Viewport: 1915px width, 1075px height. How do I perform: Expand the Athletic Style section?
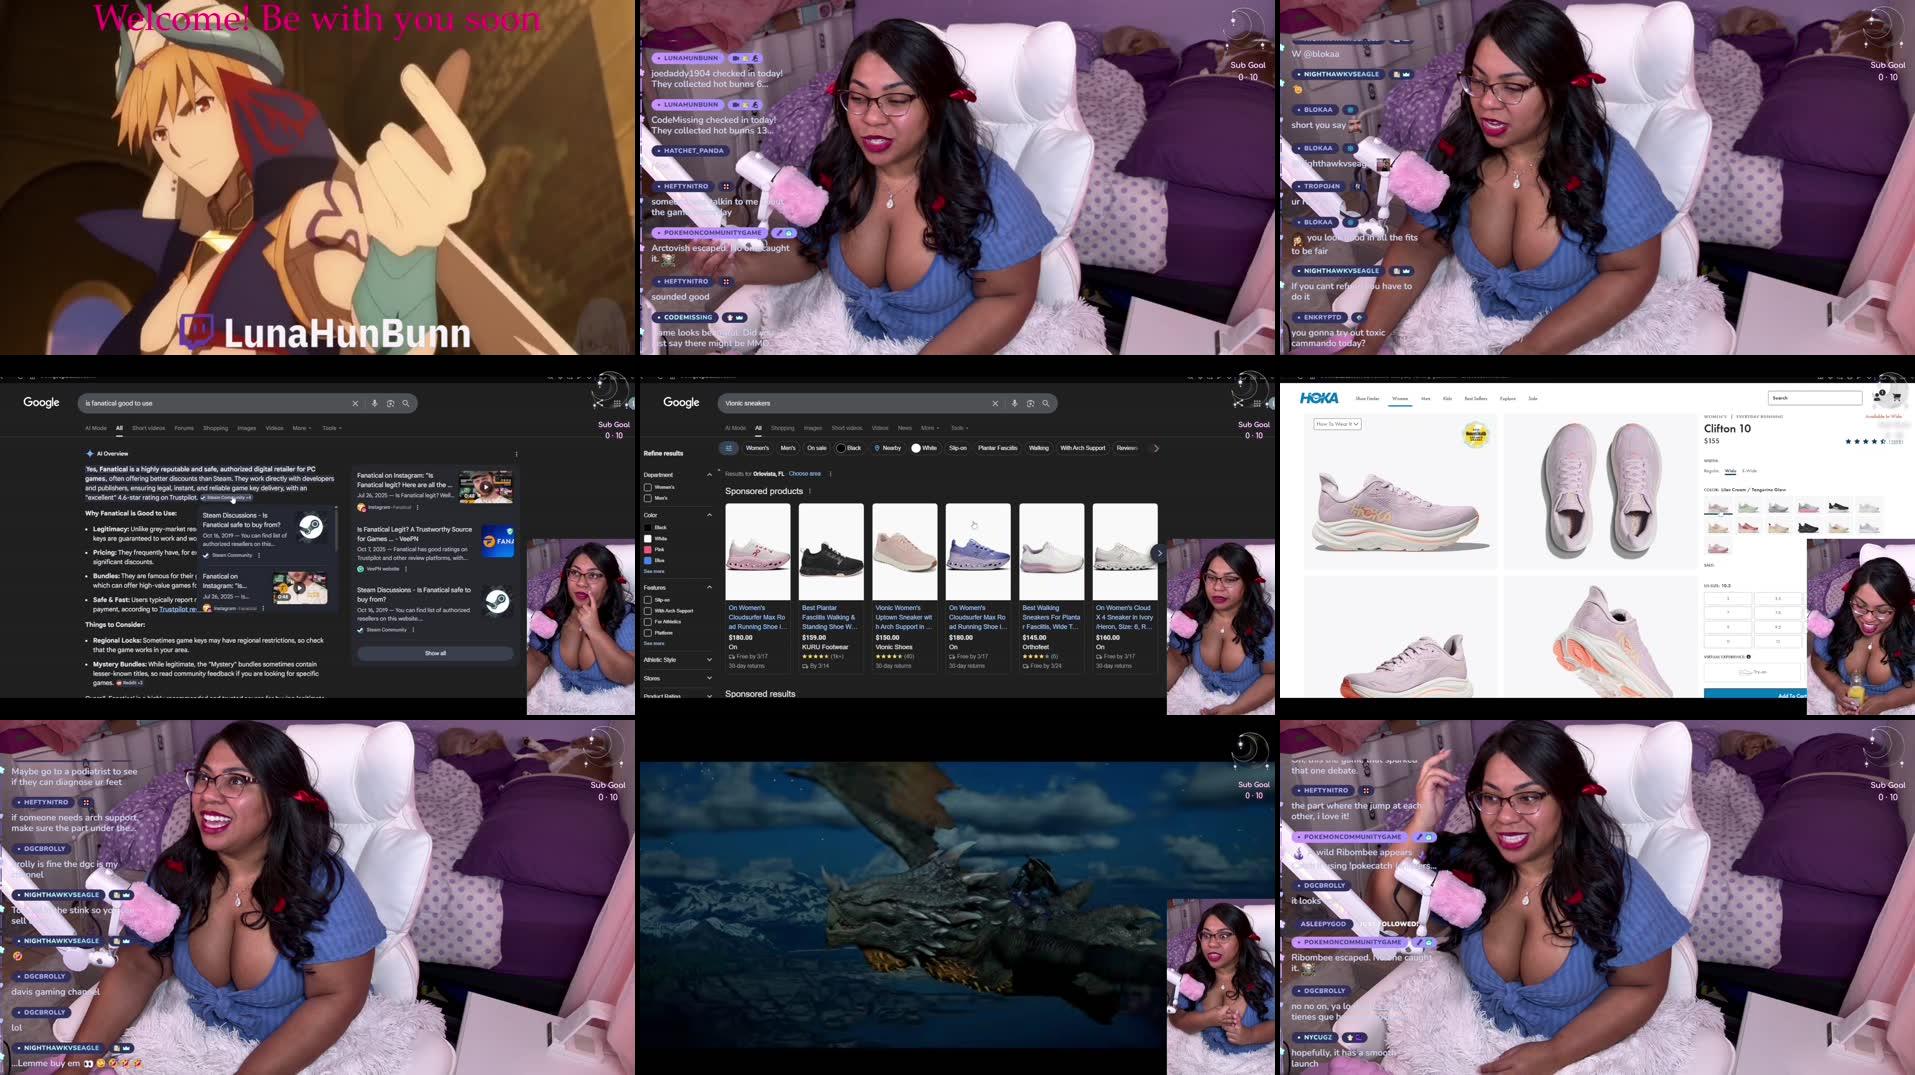[710, 660]
